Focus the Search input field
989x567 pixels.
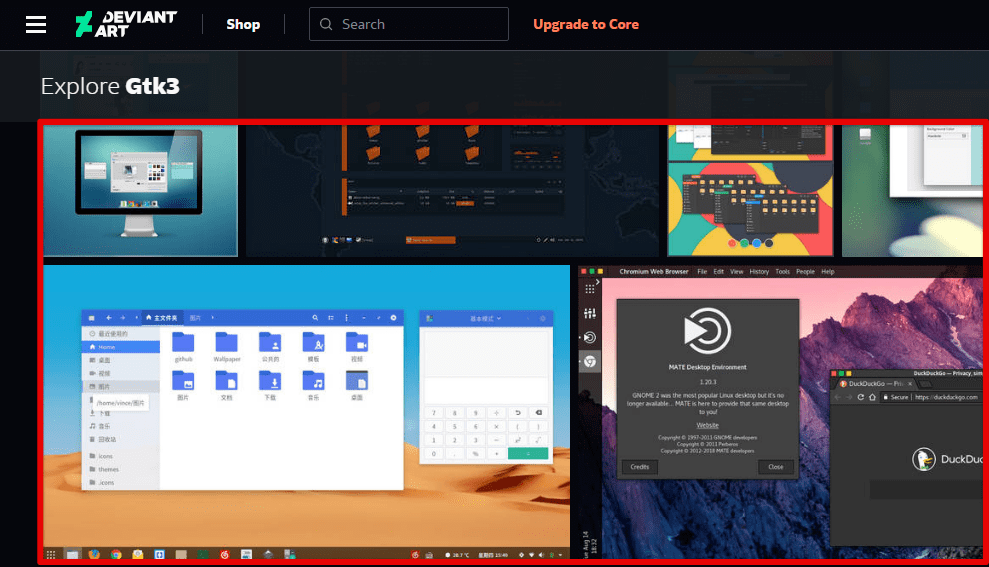click(x=409, y=24)
